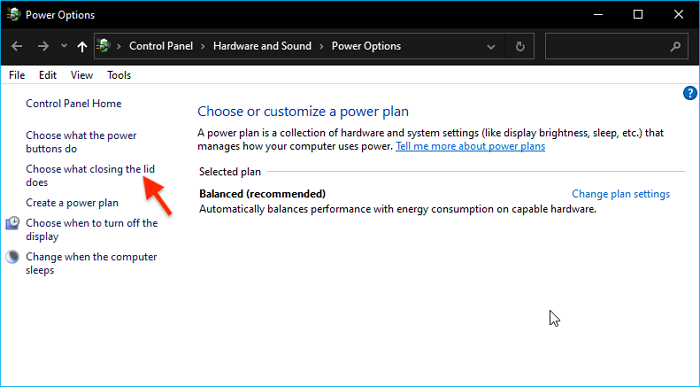Click Choose or customize a power plan heading
This screenshot has height=387, width=700.
coord(303,111)
